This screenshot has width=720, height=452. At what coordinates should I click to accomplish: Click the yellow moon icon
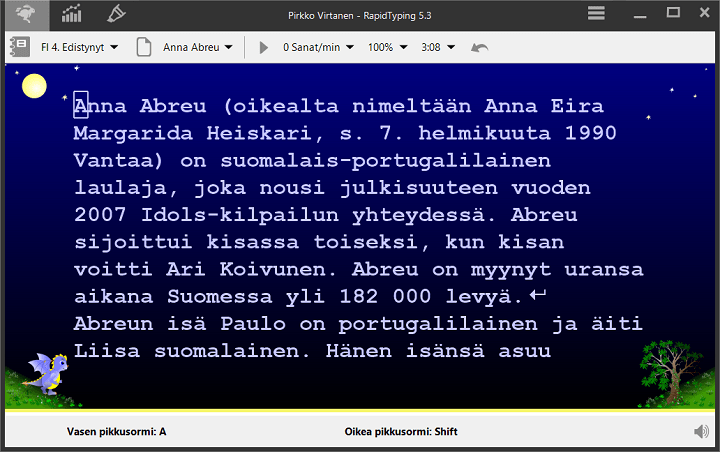(35, 86)
